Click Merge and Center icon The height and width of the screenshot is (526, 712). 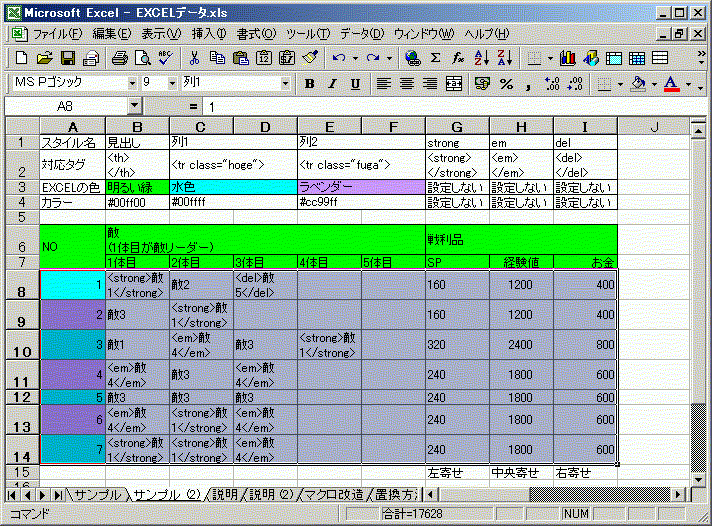click(454, 84)
